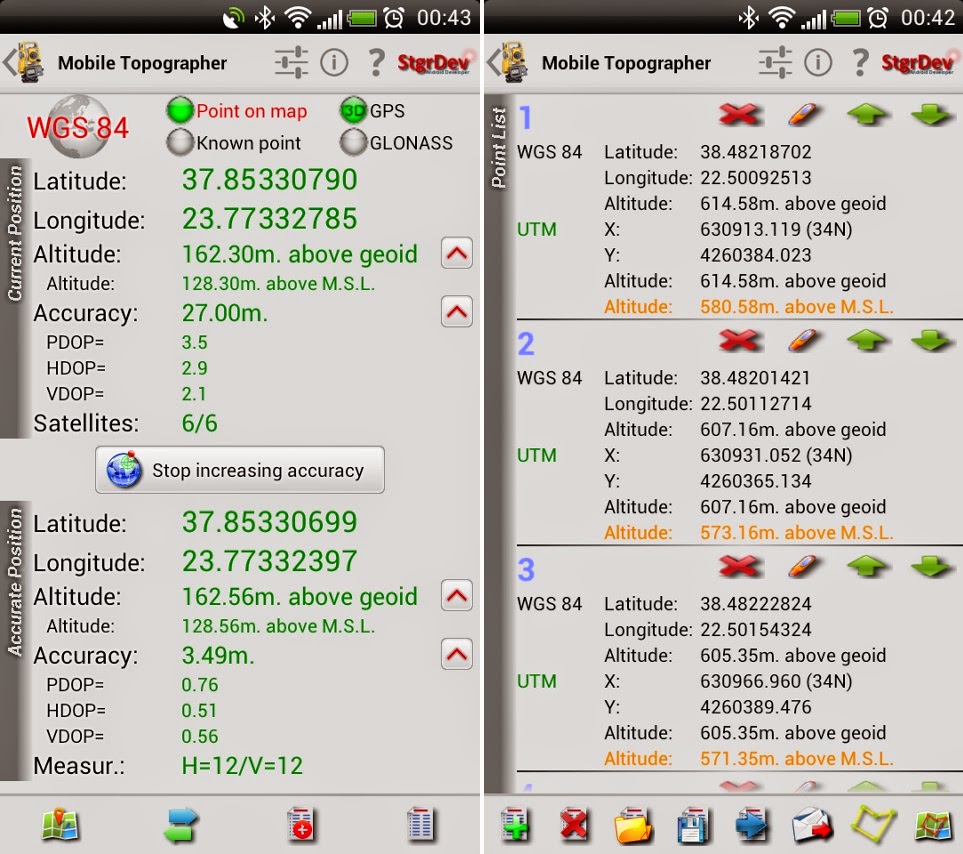The image size is (963, 854).
Task: Tap Bluetooth icon in left status bar
Action: click(265, 18)
